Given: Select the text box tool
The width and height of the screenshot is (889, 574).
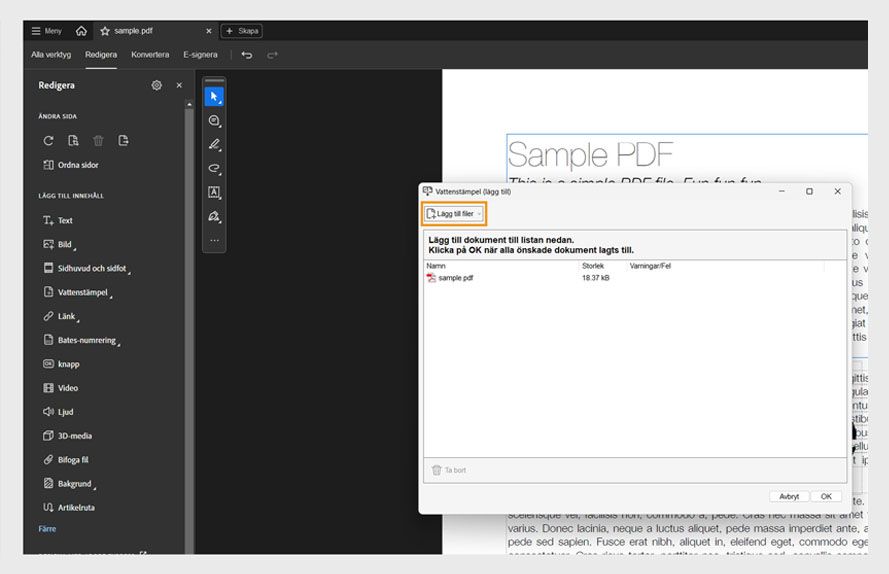Looking at the screenshot, I should (214, 192).
